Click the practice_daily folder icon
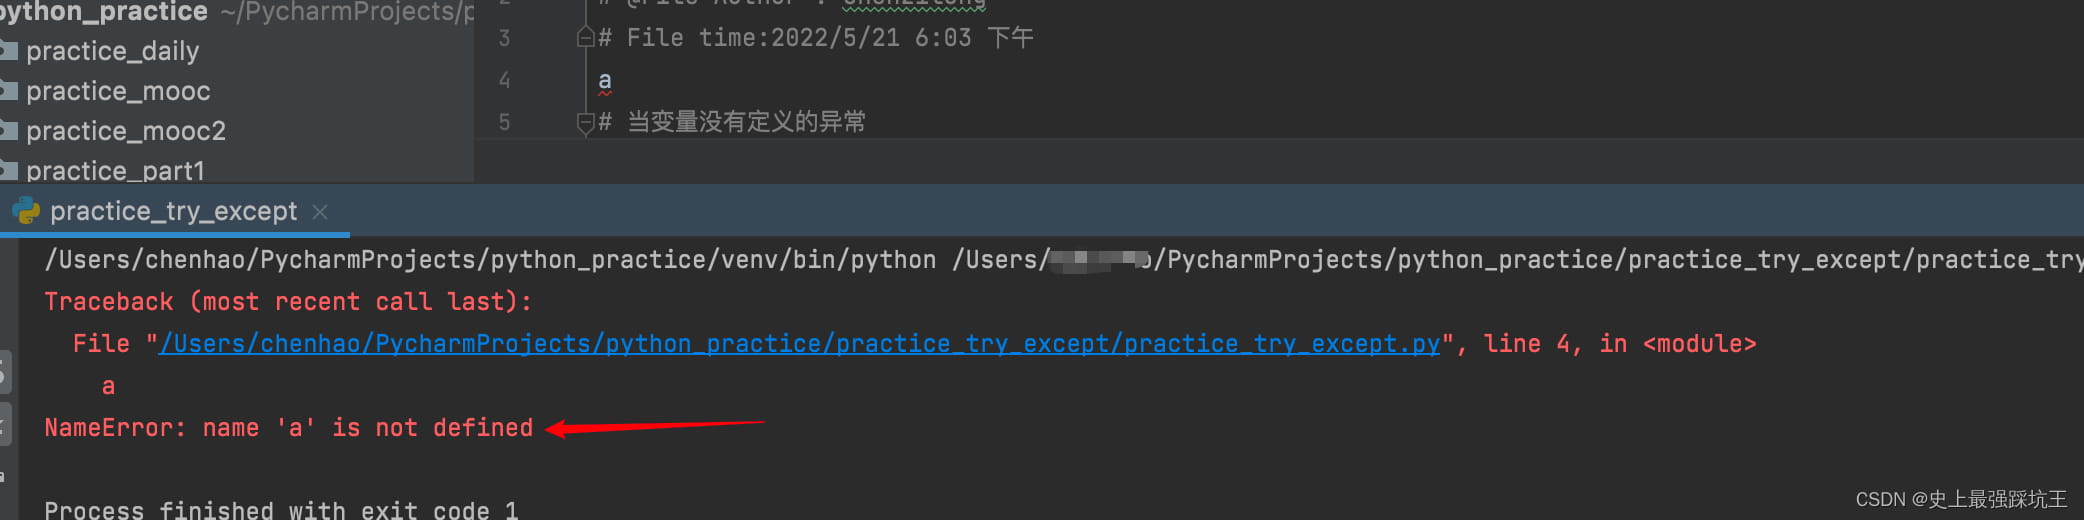The image size is (2084, 520). click(x=9, y=50)
